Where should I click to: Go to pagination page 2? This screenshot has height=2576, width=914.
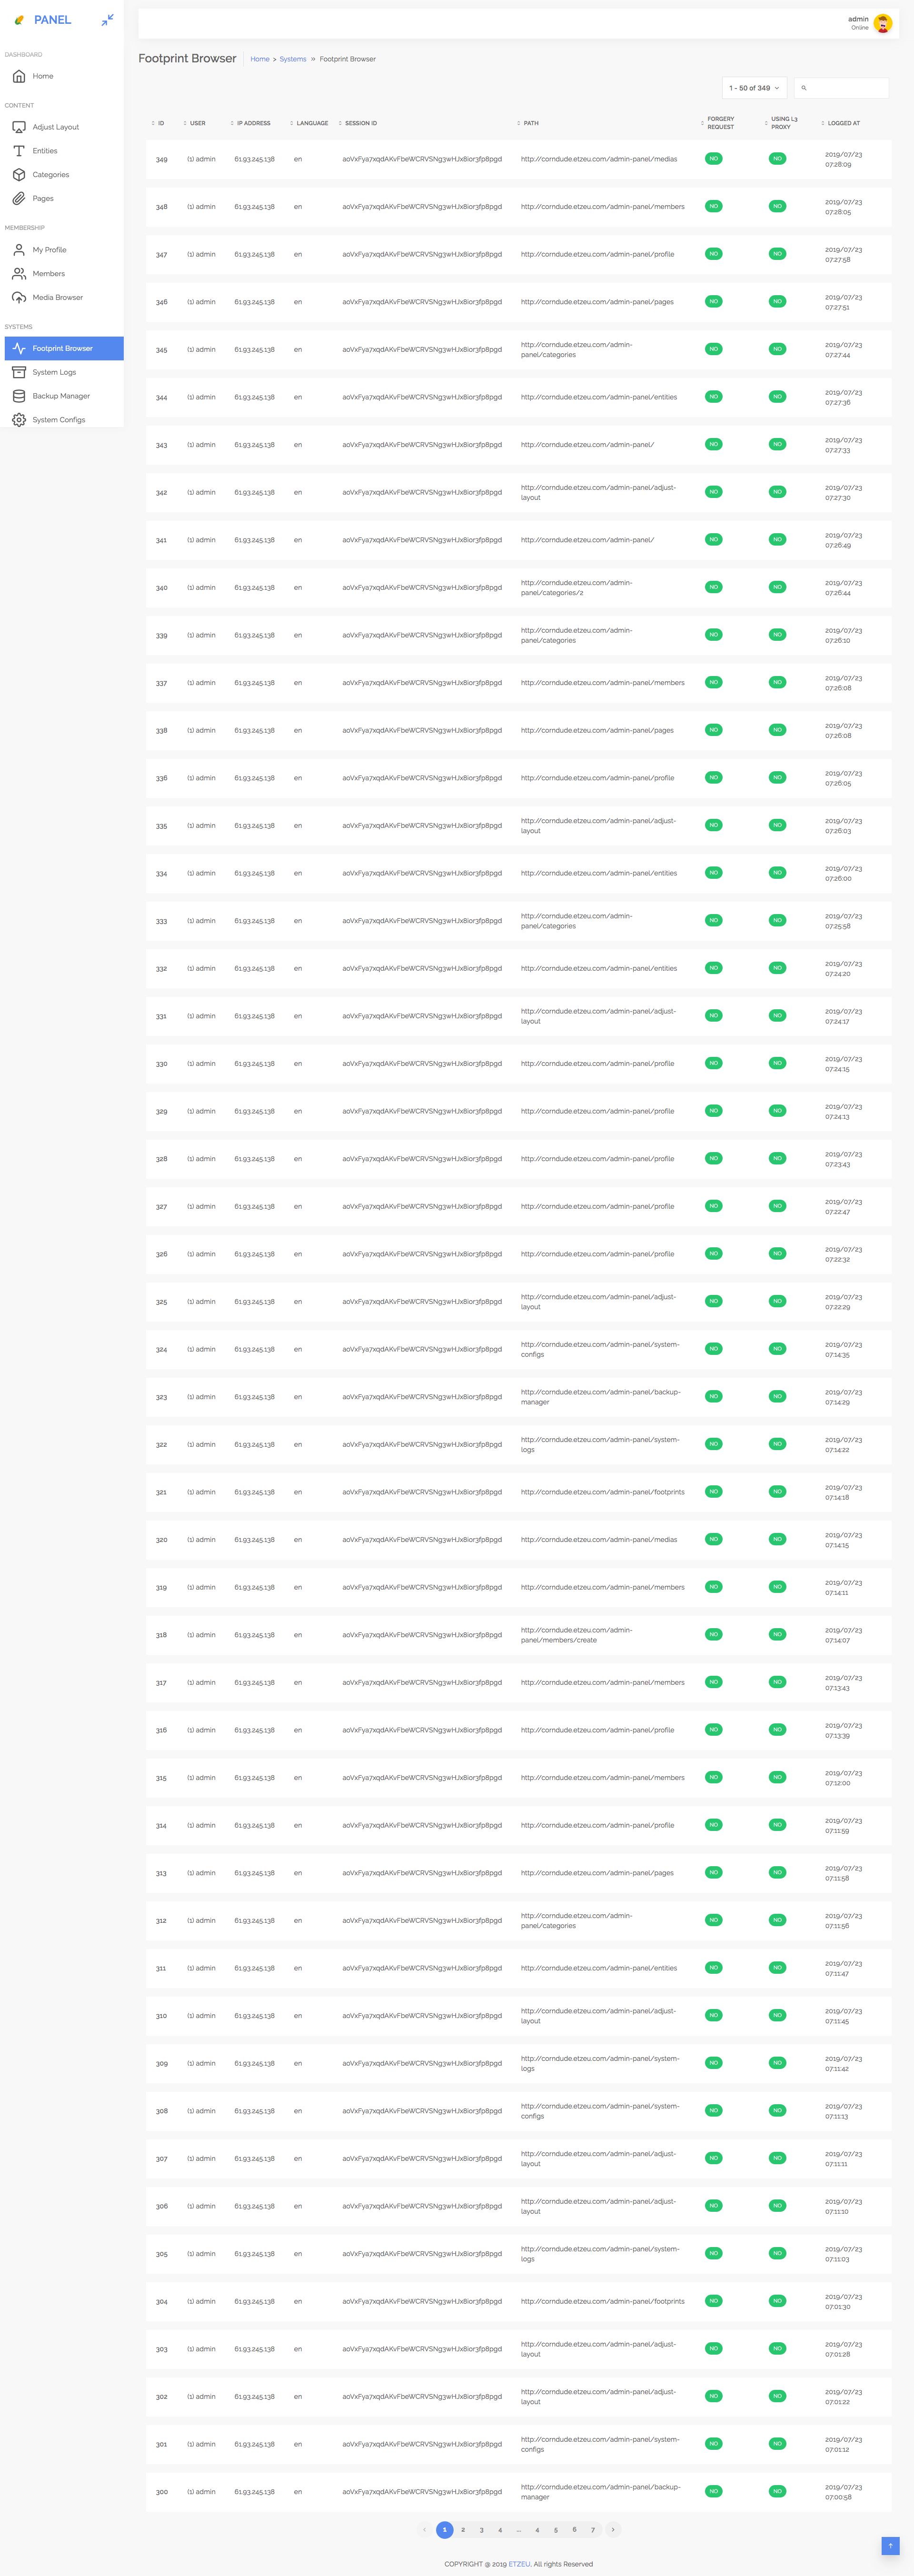pos(463,2529)
